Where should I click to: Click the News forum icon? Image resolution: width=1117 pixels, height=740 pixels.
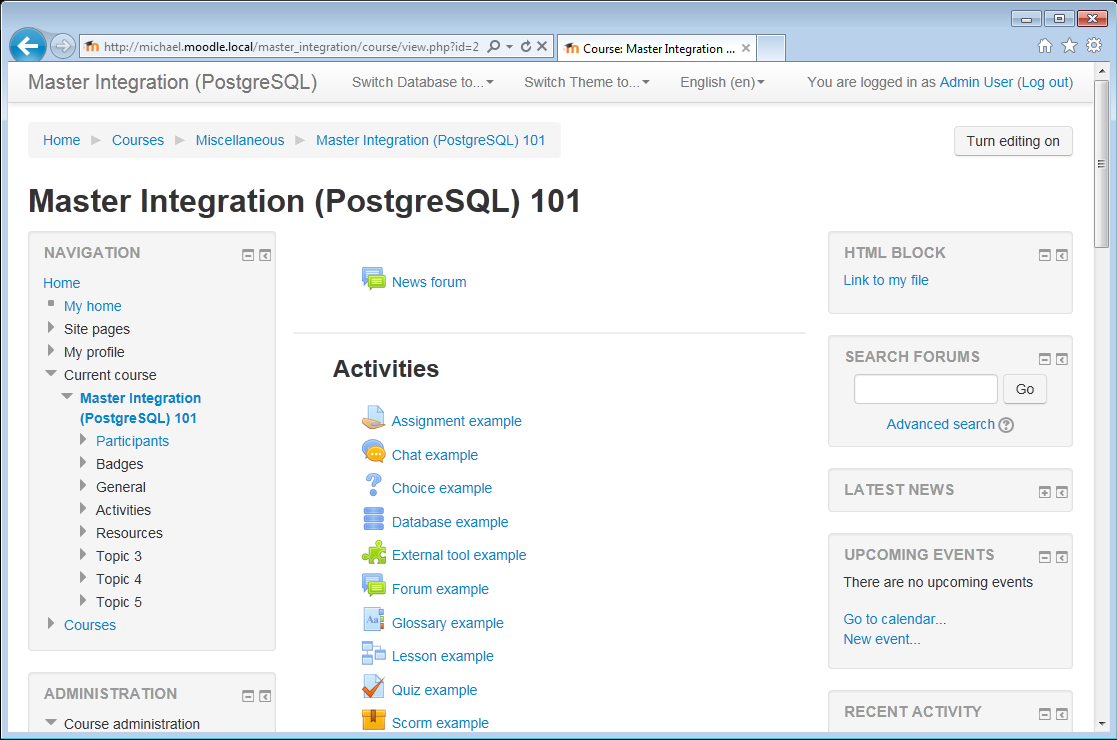tap(373, 278)
